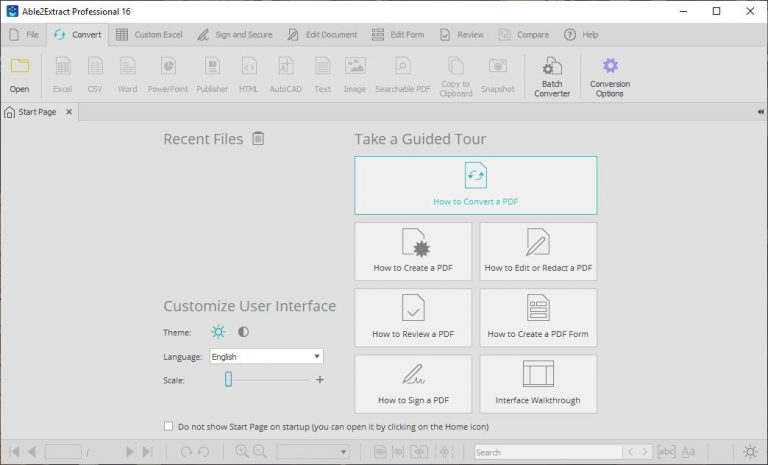This screenshot has width=768, height=465.
Task: Launch the How to Review a PDF tour
Action: (x=413, y=318)
